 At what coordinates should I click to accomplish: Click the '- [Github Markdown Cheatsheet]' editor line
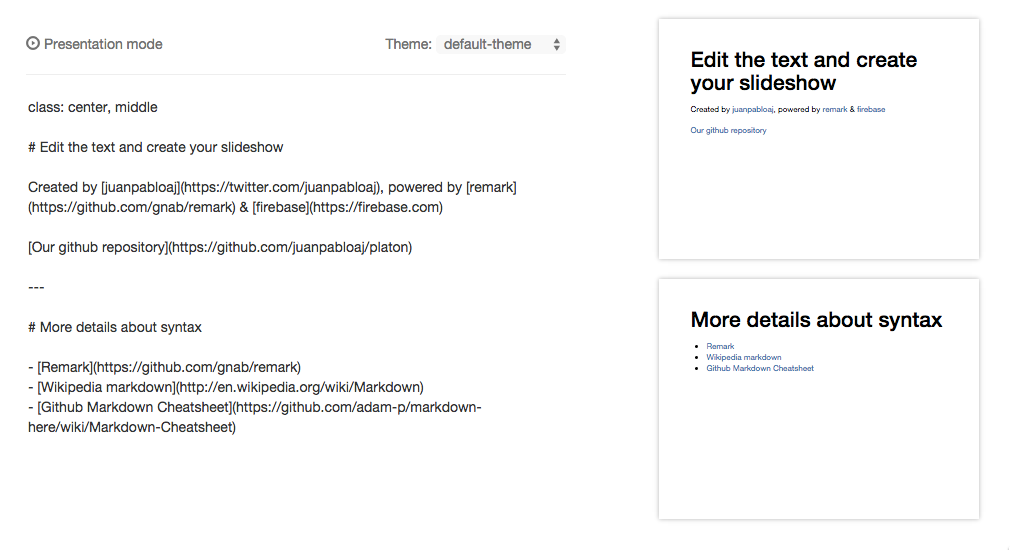[x=255, y=406]
